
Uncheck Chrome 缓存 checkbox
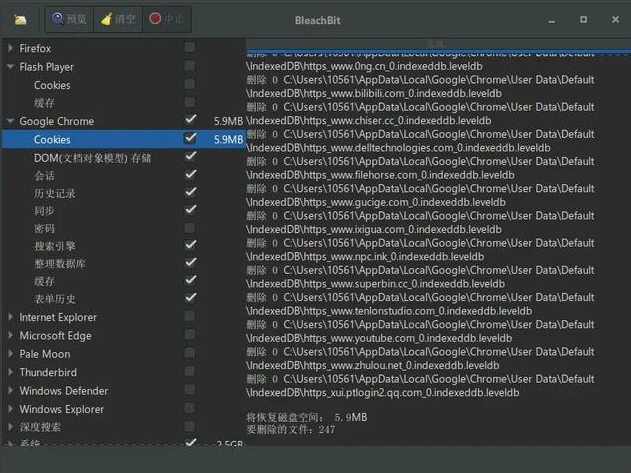(190, 280)
